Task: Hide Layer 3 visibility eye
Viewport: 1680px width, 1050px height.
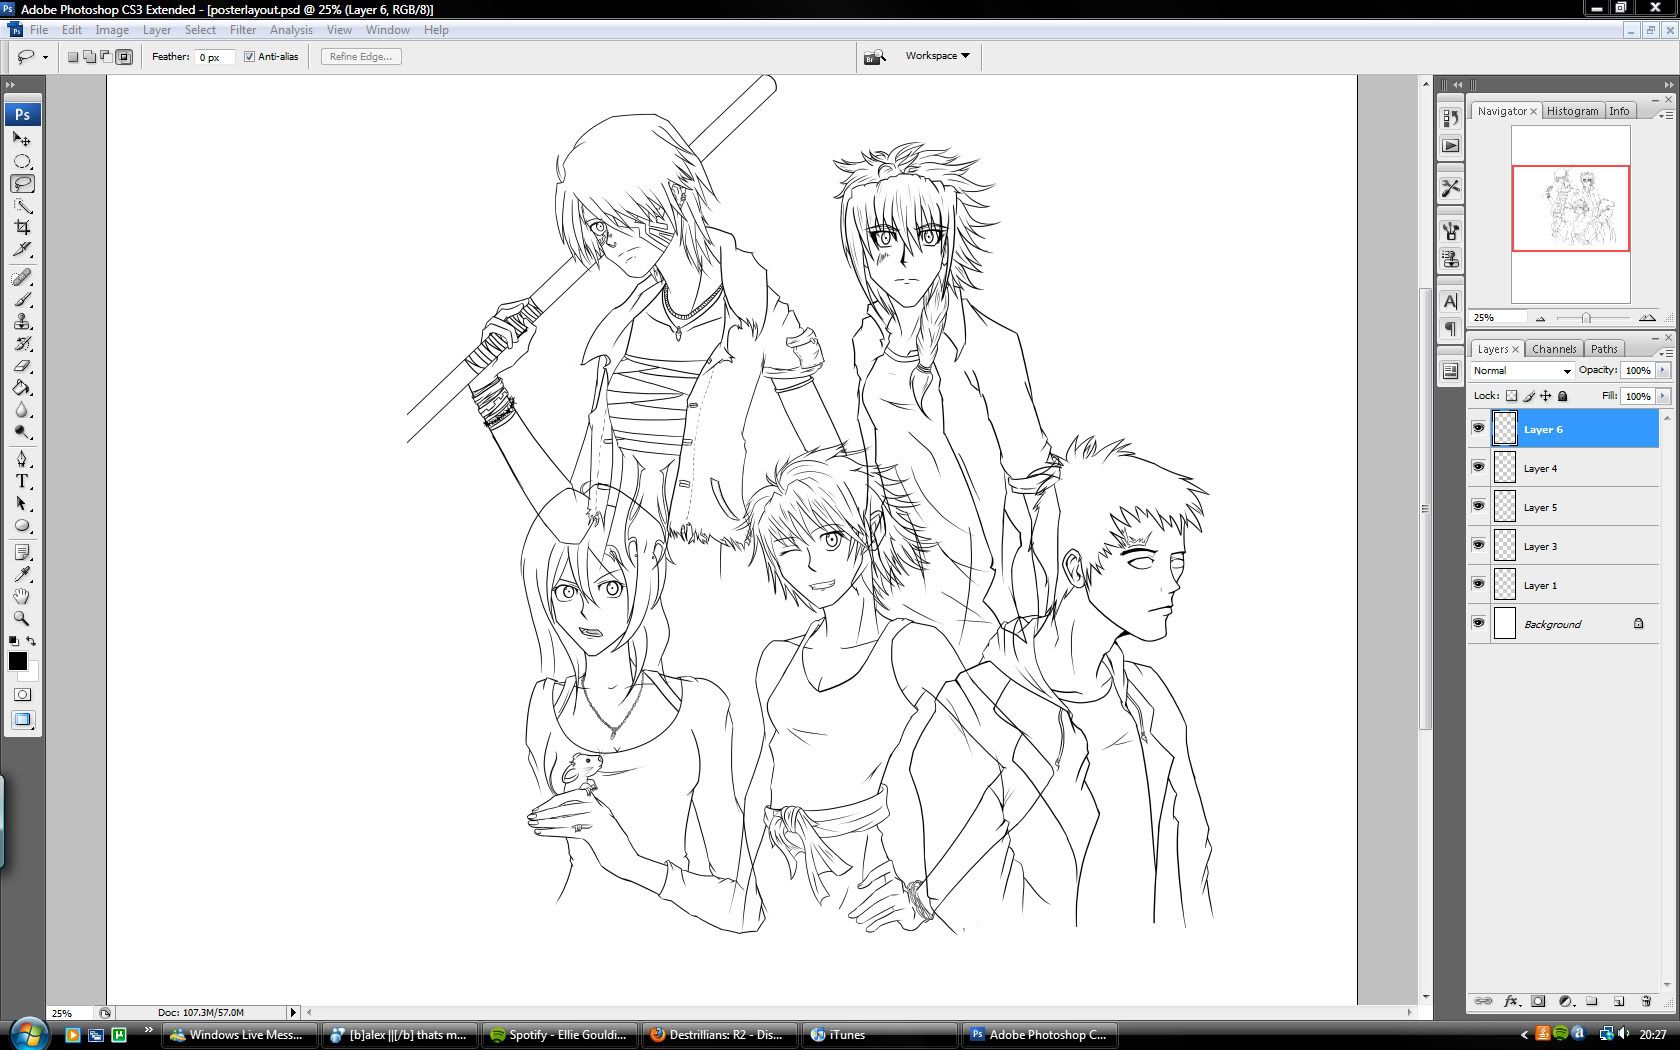Action: [x=1478, y=546]
